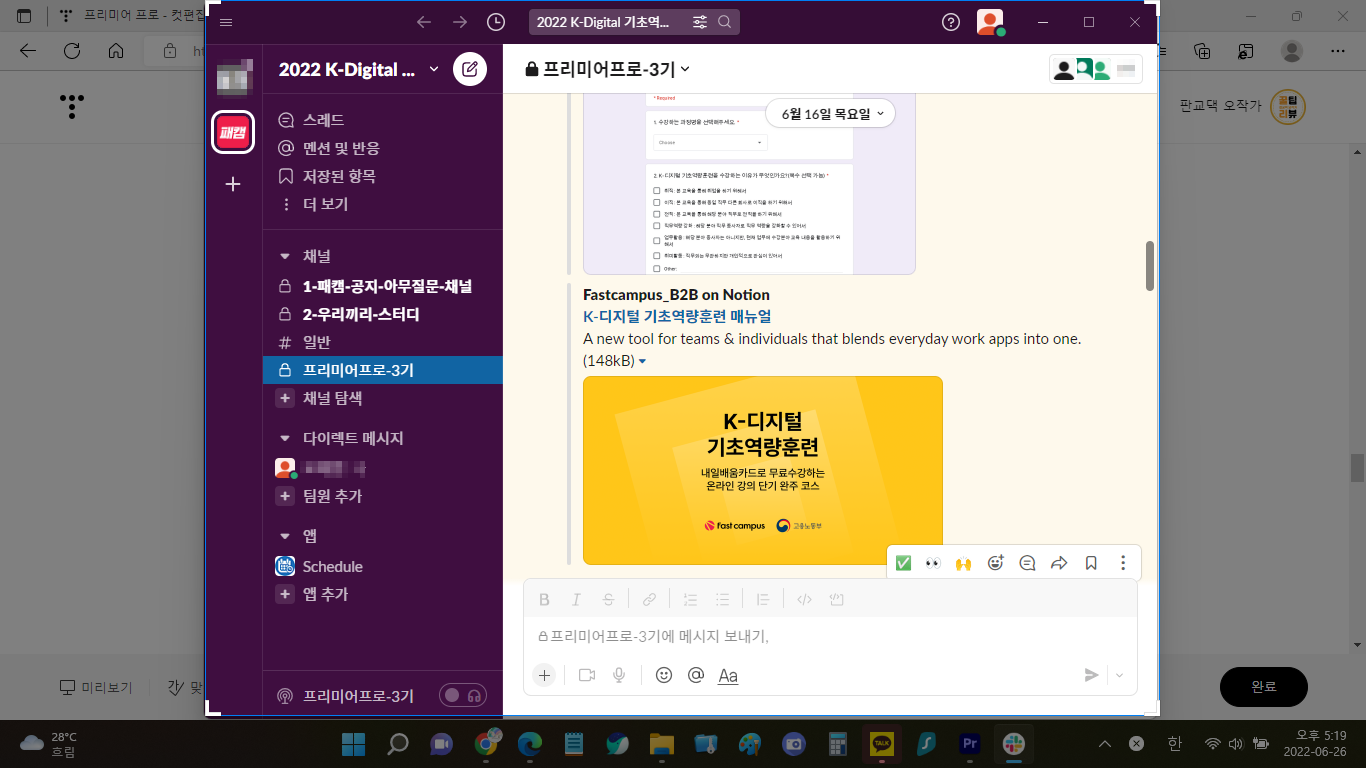Go forward in Slack history
This screenshot has width=1366, height=768.
460,22
